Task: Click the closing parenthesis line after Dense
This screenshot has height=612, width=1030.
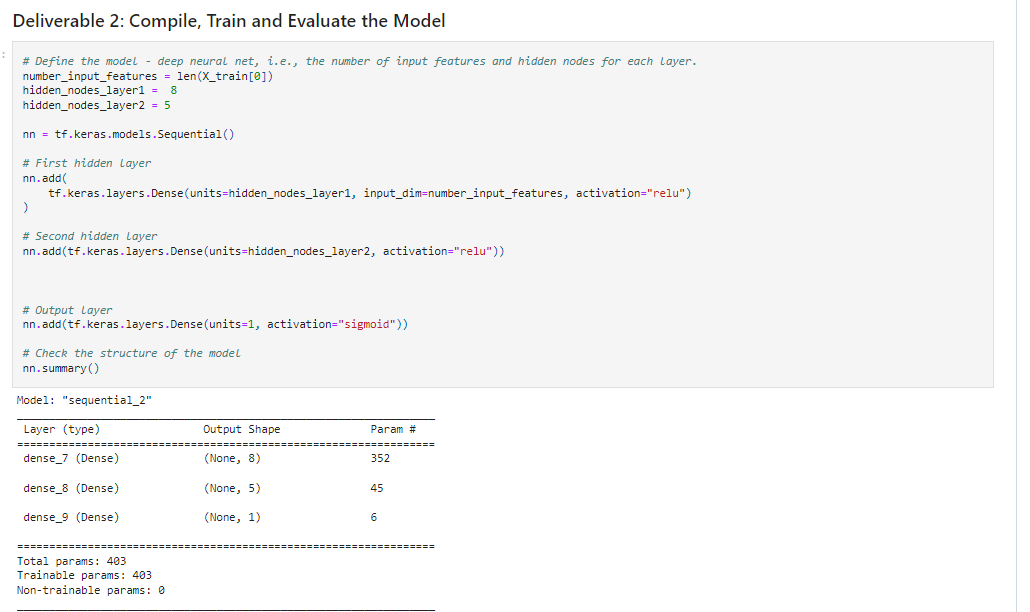Action: 26,208
